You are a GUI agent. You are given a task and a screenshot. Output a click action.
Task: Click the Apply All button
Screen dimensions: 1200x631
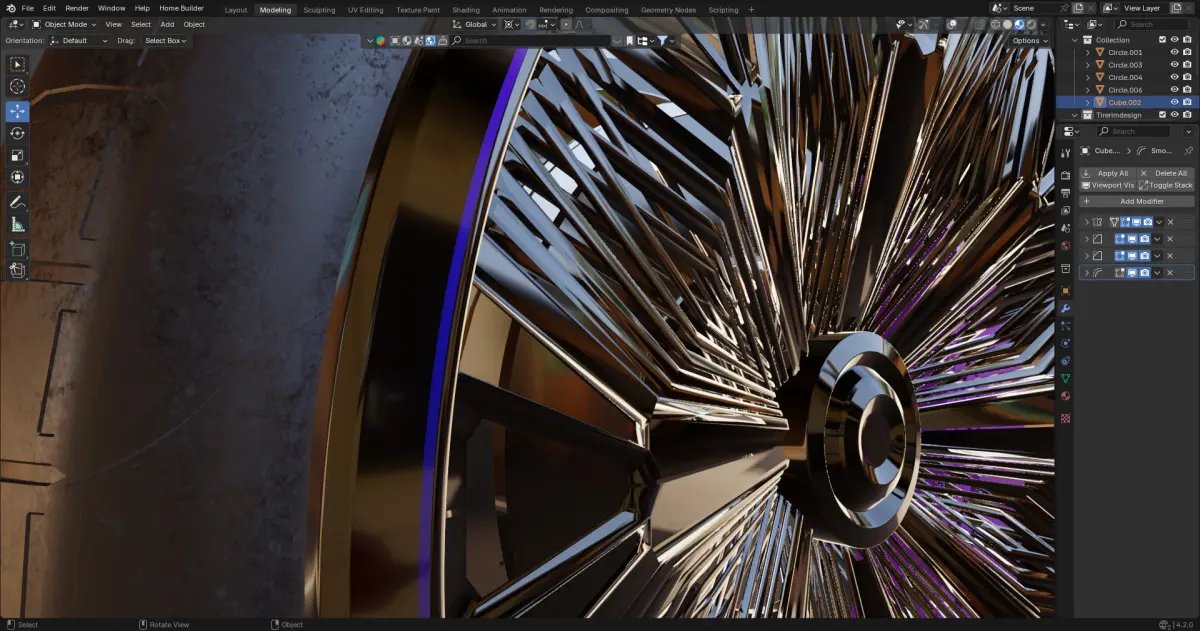click(x=1107, y=173)
